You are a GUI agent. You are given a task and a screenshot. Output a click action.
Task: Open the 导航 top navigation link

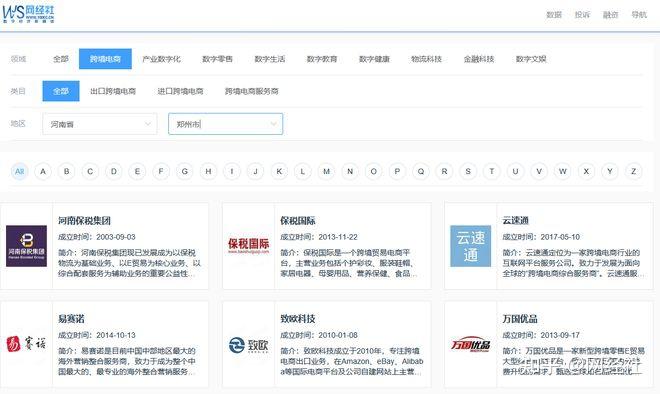point(639,15)
